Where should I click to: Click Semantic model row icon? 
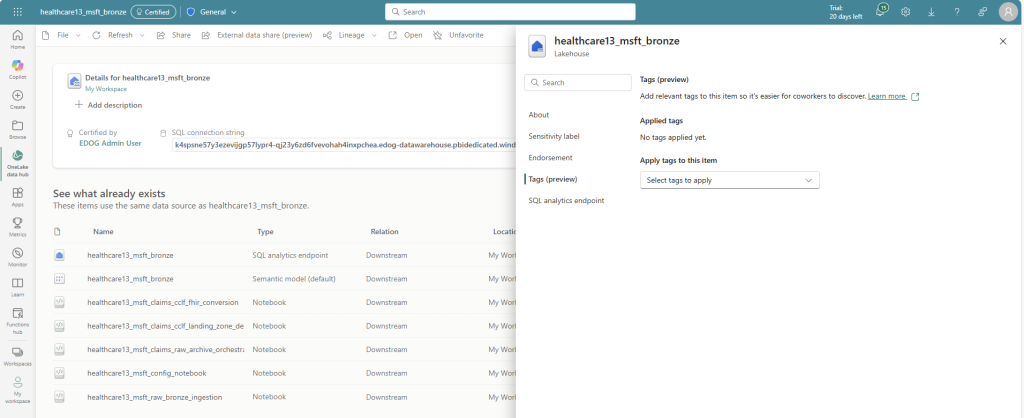pyautogui.click(x=59, y=279)
